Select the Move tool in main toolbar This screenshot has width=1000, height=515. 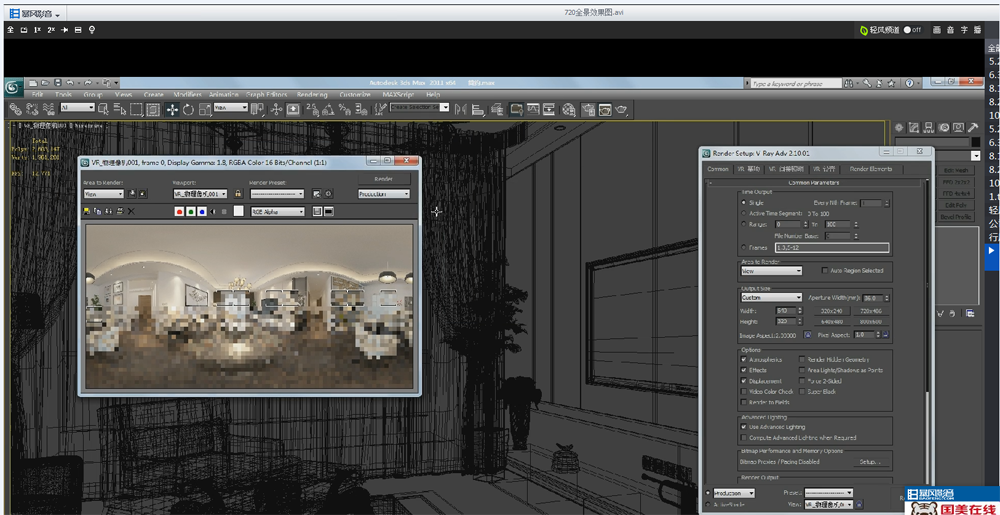[x=172, y=109]
